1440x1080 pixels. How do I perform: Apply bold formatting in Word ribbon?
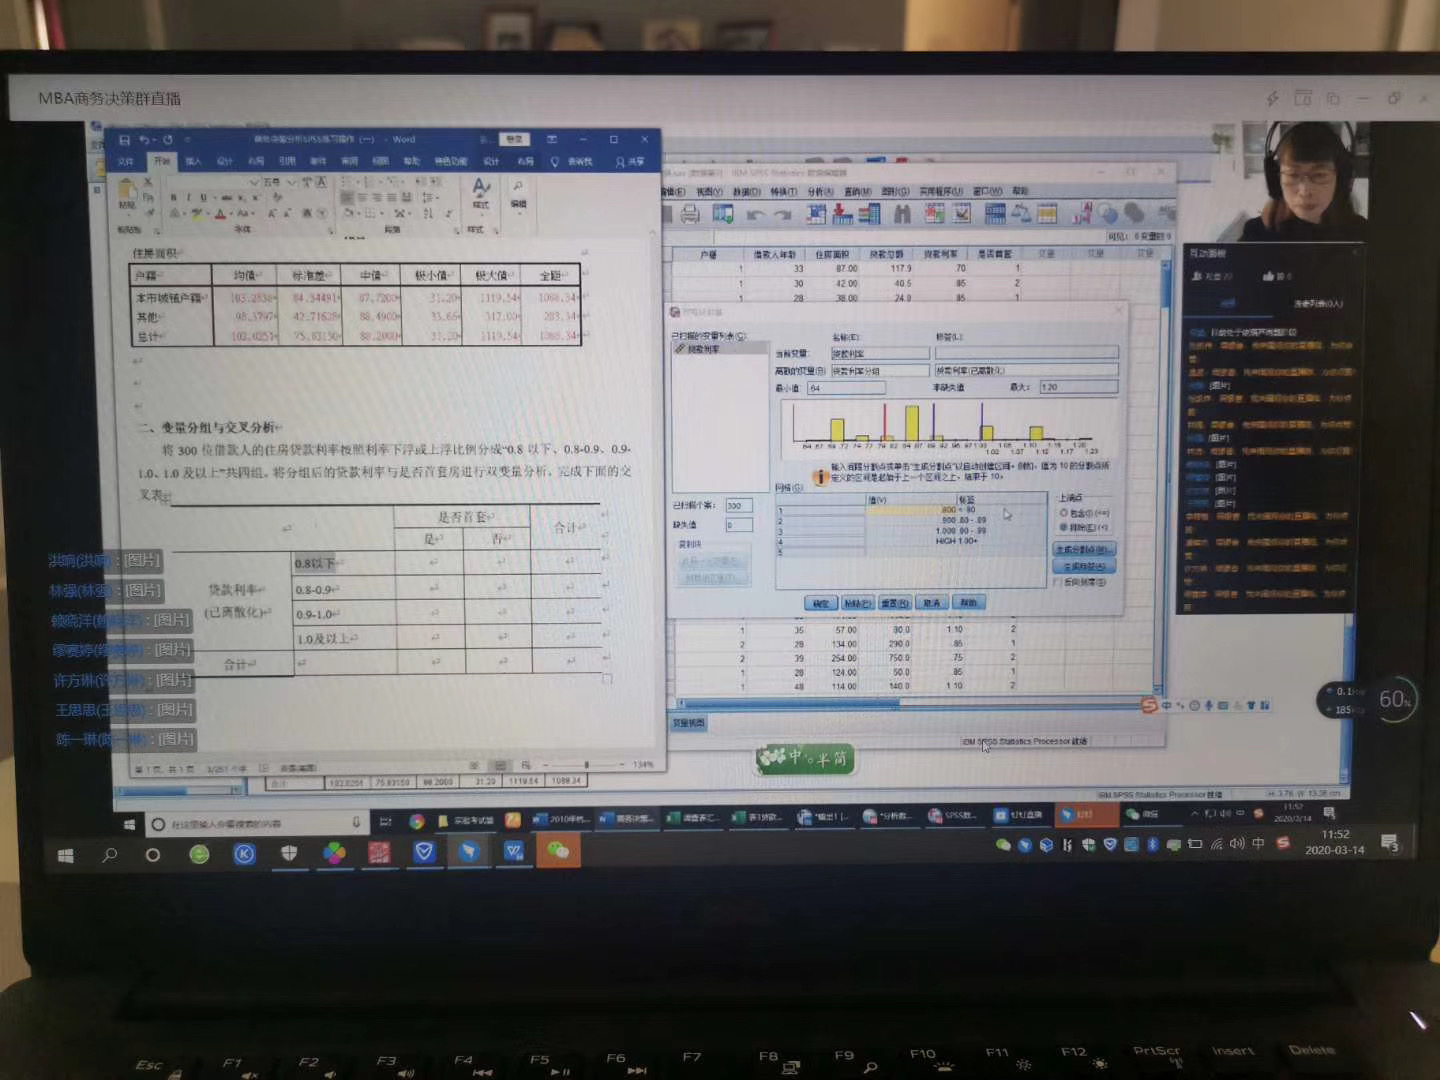click(173, 198)
